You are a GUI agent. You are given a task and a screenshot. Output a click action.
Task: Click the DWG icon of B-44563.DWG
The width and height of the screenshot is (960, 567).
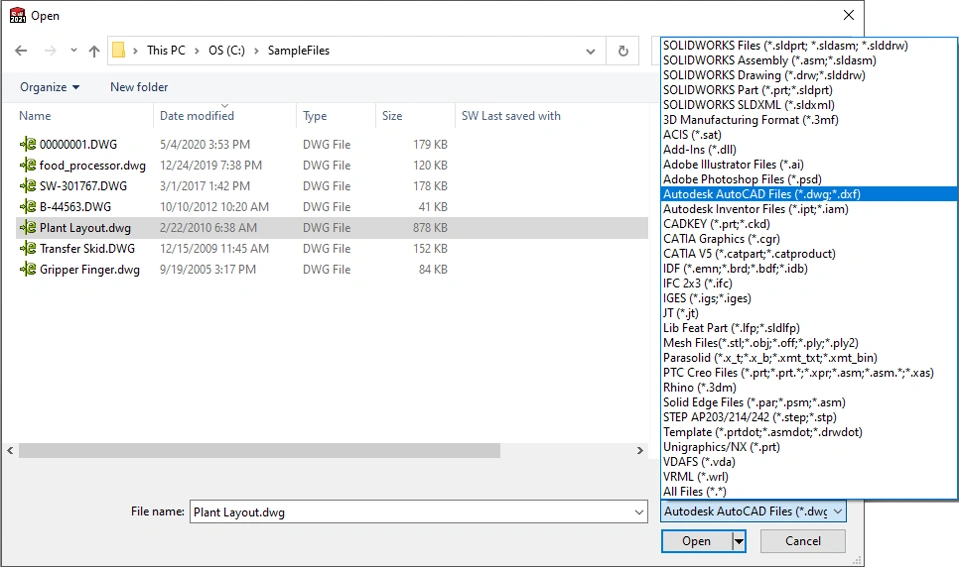pos(28,207)
